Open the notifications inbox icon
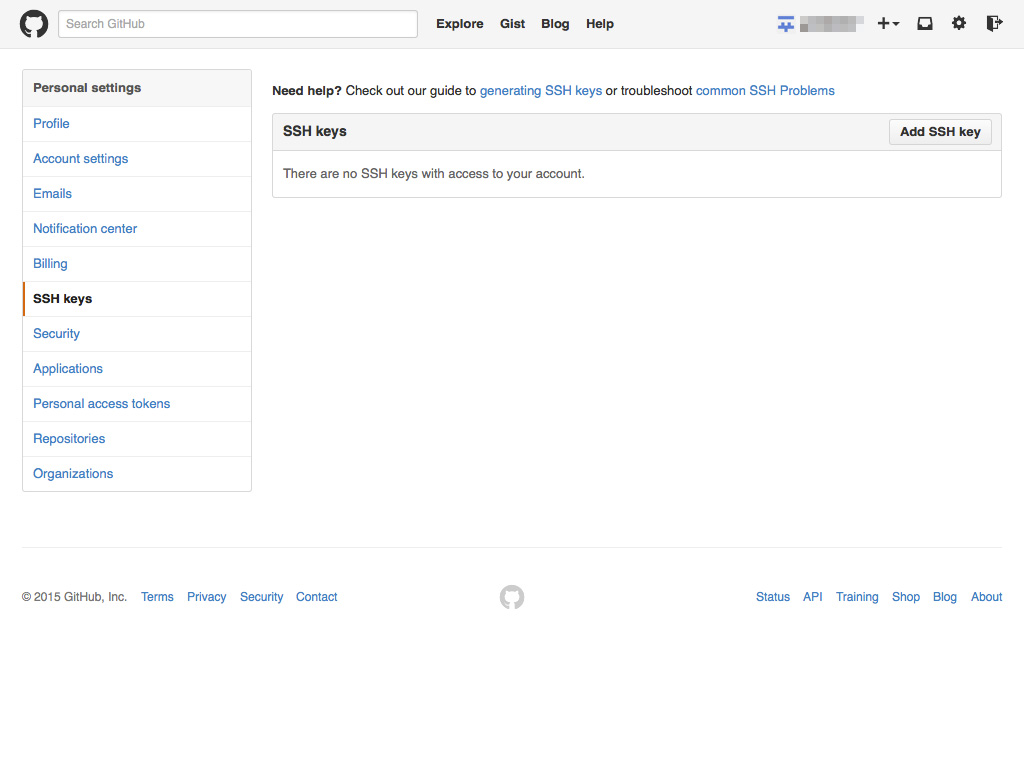1024x768 pixels. [x=925, y=24]
